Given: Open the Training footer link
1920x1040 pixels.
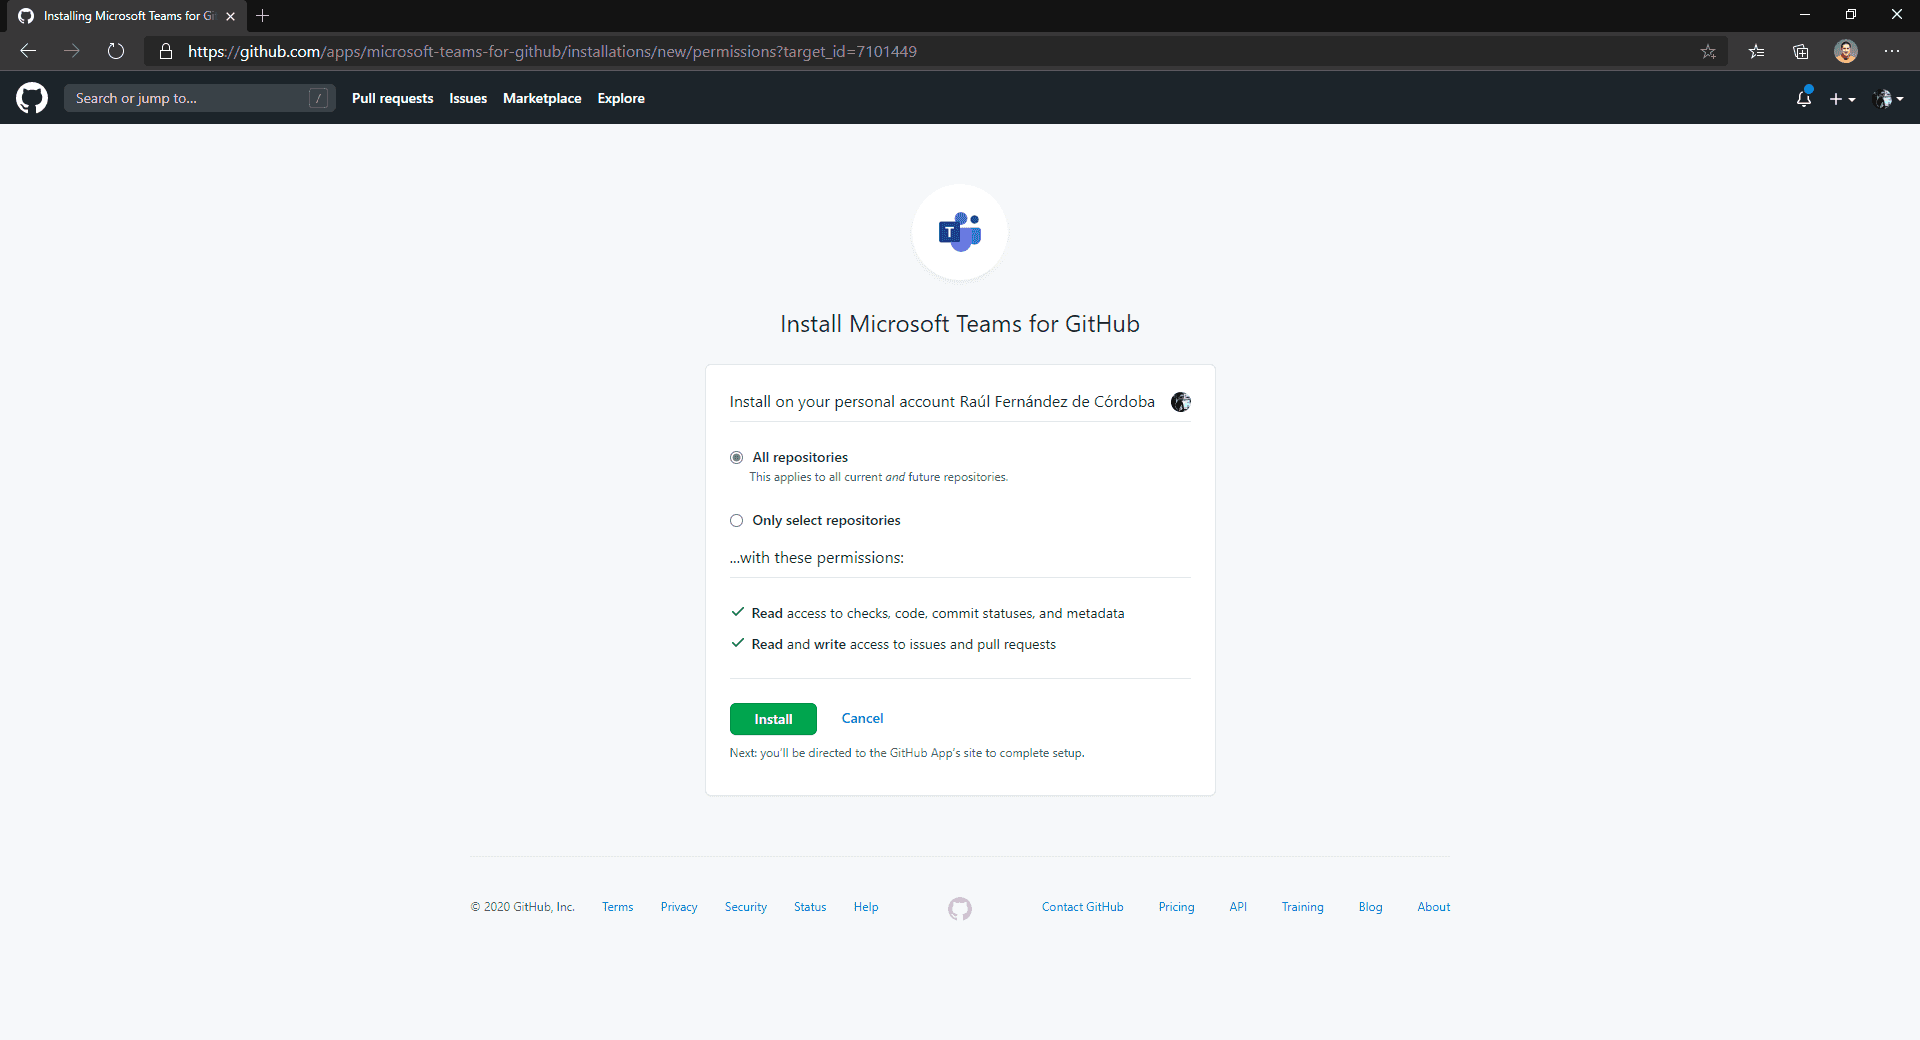Looking at the screenshot, I should click(1302, 907).
